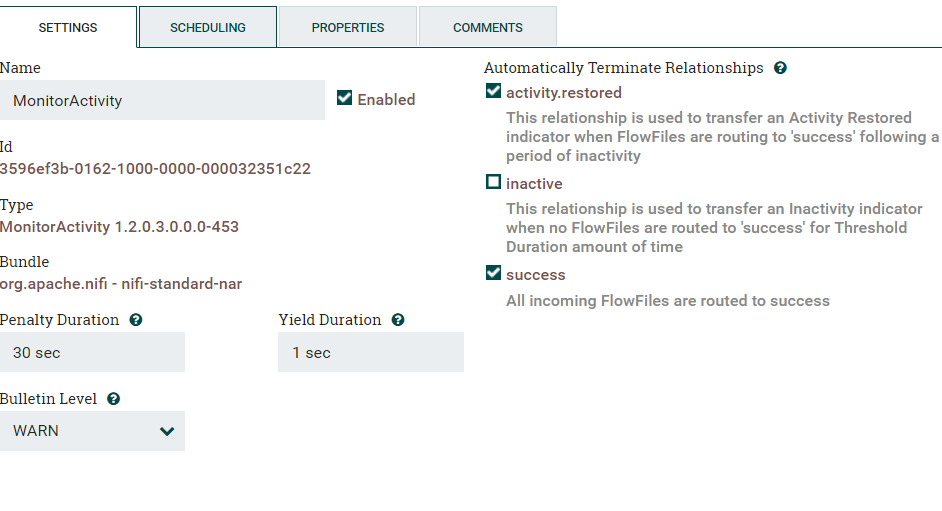Open the Properties tab
This screenshot has width=942, height=511.
click(x=348, y=27)
